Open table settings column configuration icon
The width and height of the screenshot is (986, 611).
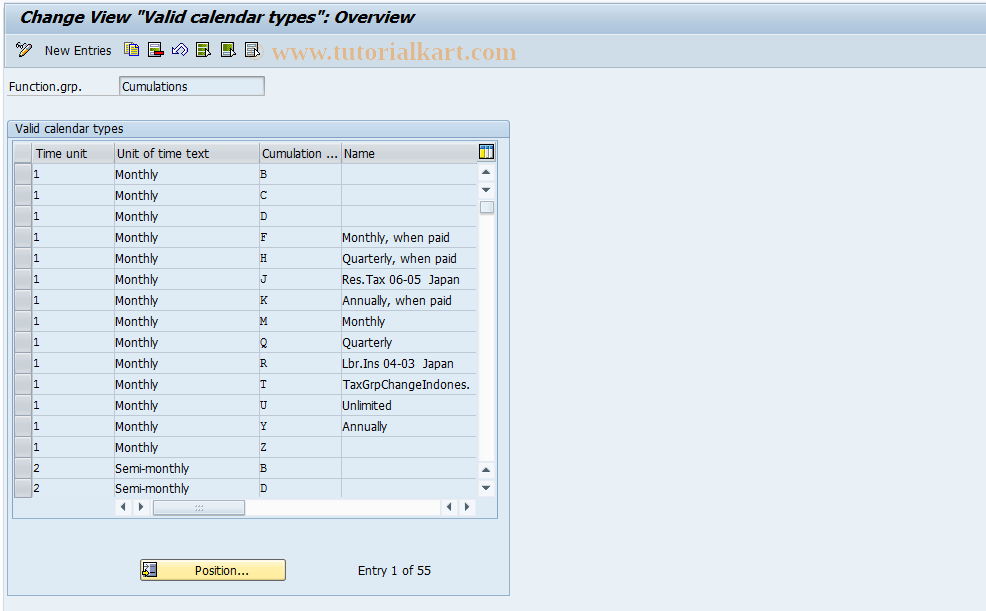[486, 151]
